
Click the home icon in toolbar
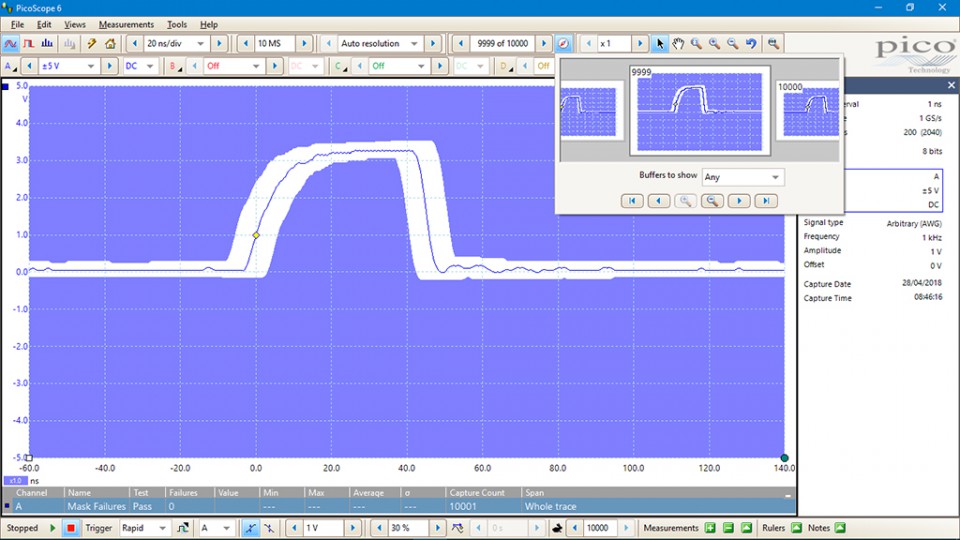pyautogui.click(x=110, y=44)
